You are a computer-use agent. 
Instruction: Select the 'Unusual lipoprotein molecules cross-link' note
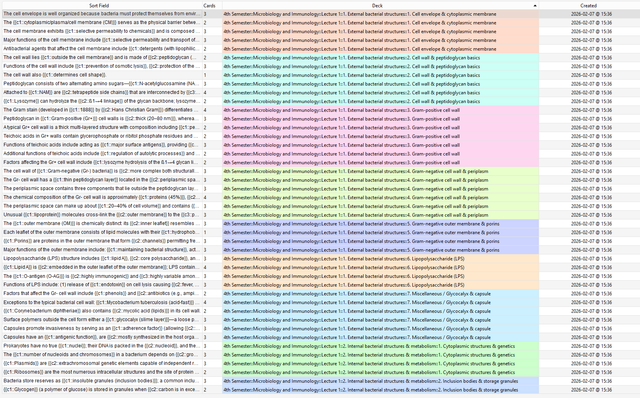pyautogui.click(x=320, y=215)
